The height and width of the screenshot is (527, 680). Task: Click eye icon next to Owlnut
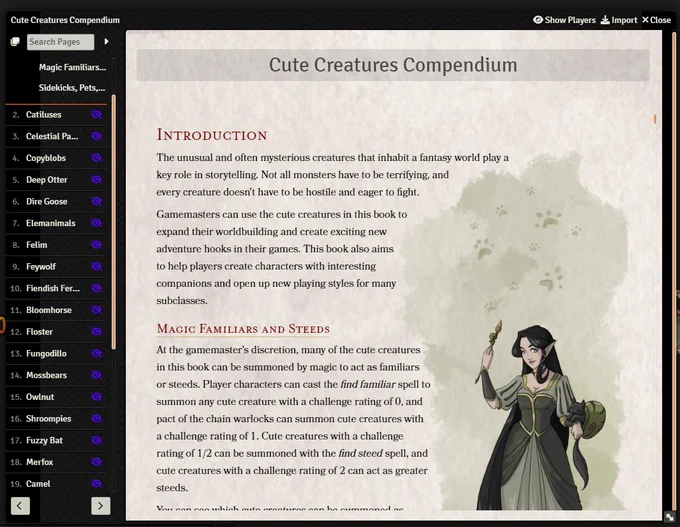pyautogui.click(x=96, y=397)
